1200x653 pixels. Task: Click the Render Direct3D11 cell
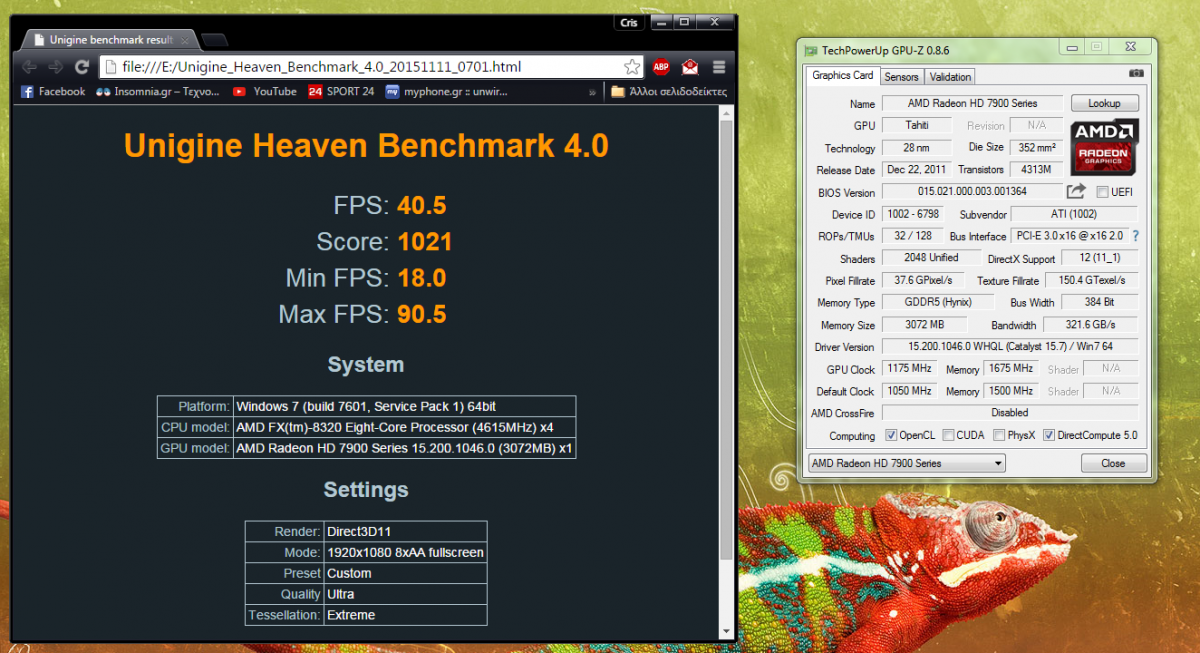(x=405, y=532)
